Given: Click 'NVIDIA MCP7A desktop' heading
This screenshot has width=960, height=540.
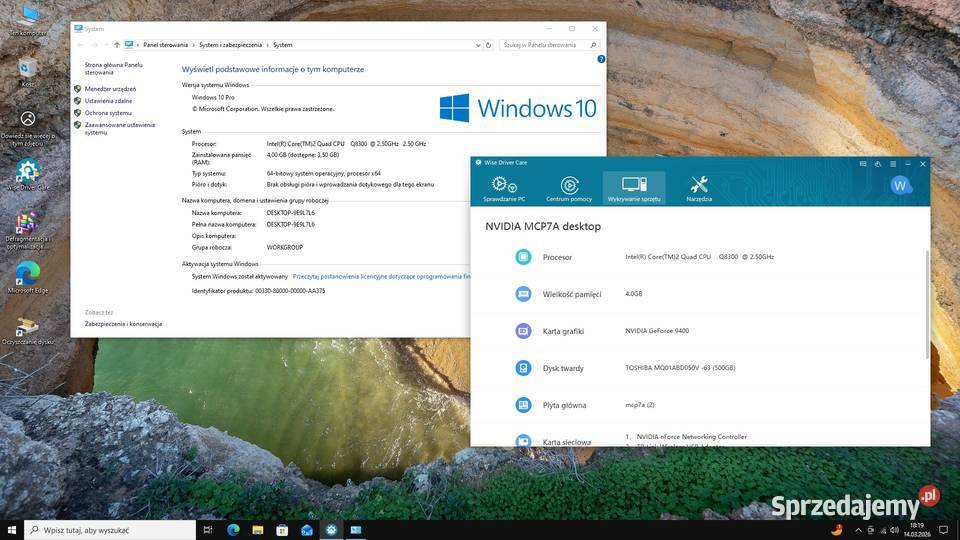Looking at the screenshot, I should pyautogui.click(x=542, y=227).
